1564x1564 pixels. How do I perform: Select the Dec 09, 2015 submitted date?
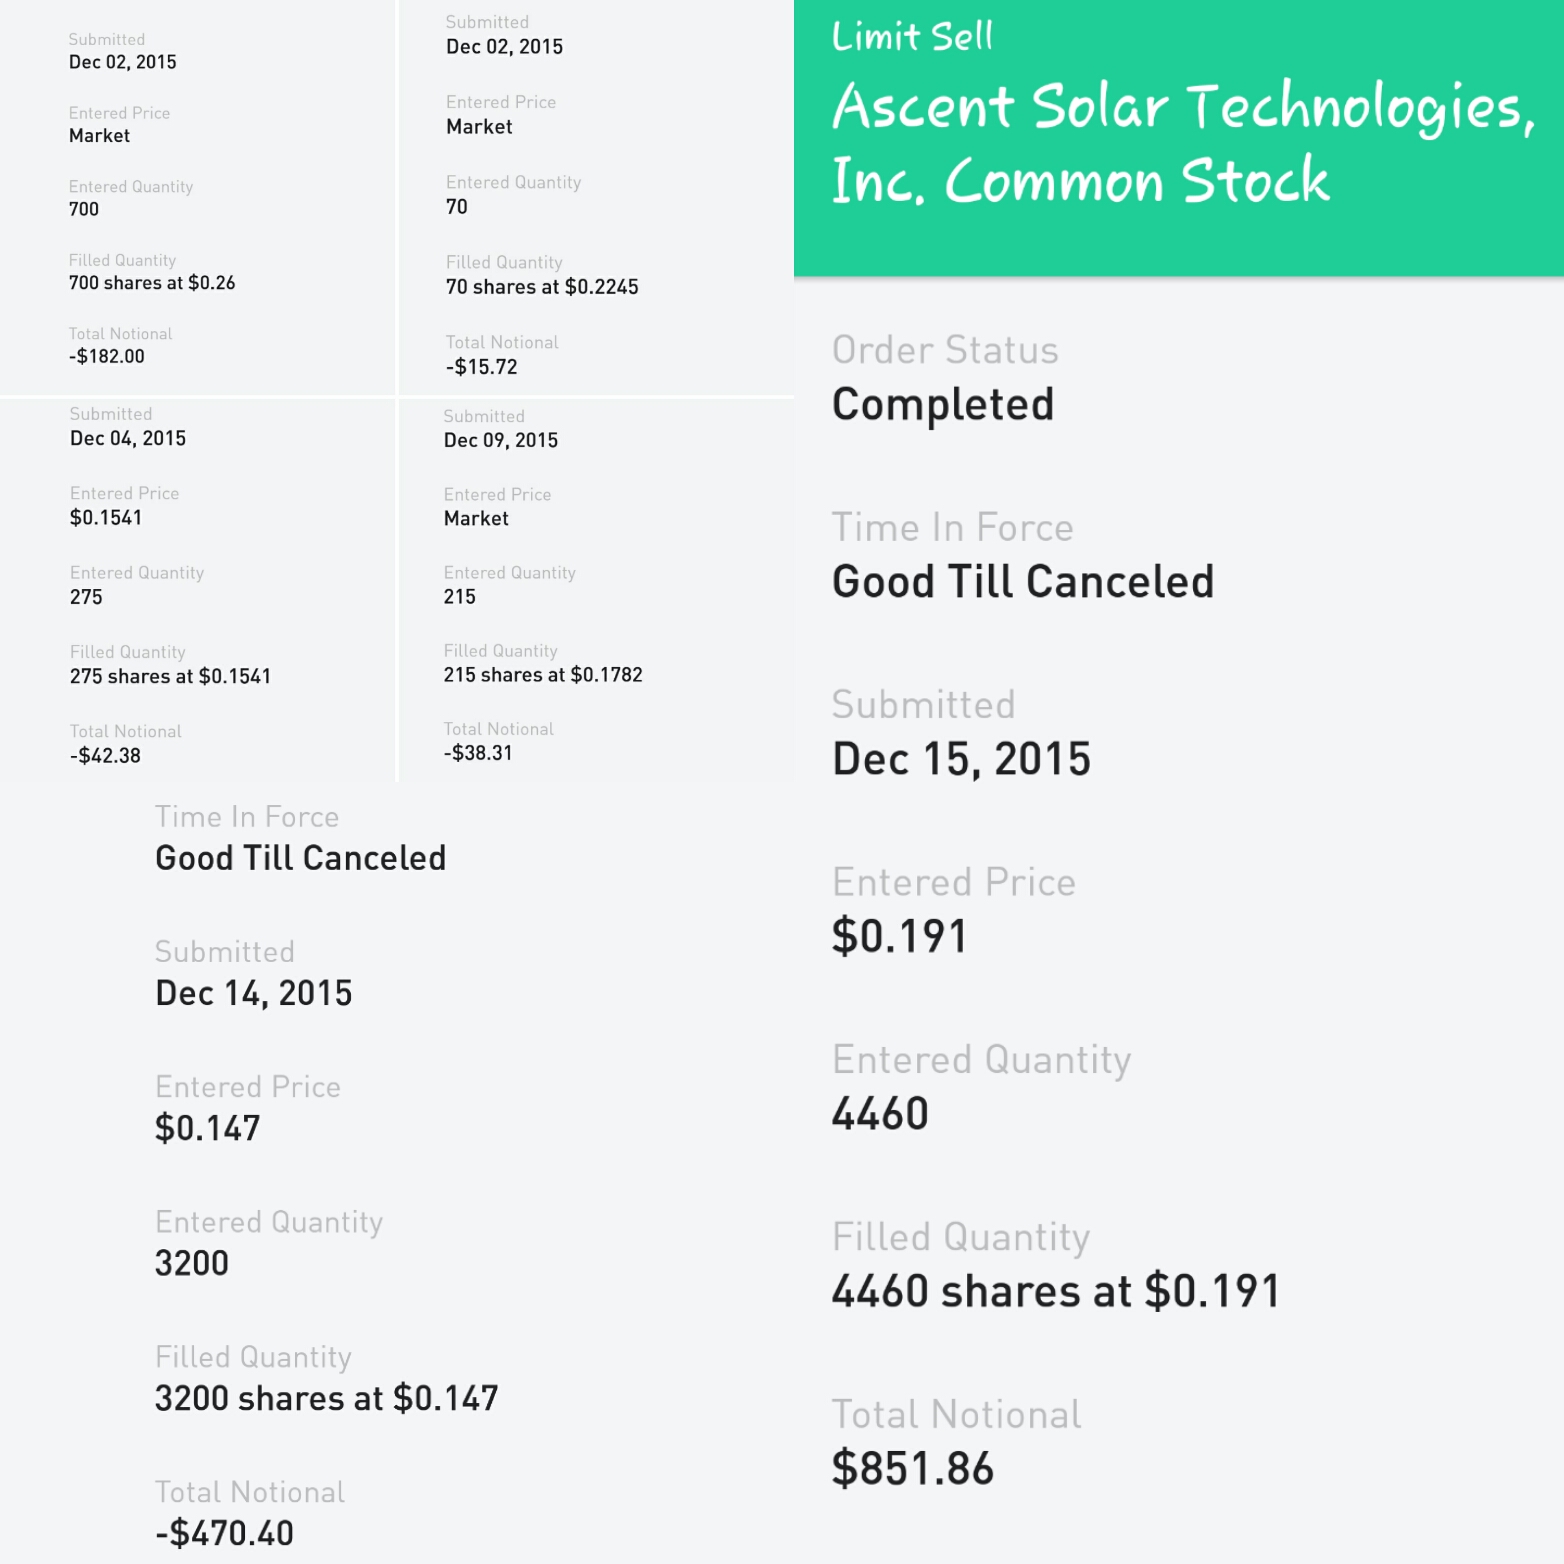click(x=501, y=440)
